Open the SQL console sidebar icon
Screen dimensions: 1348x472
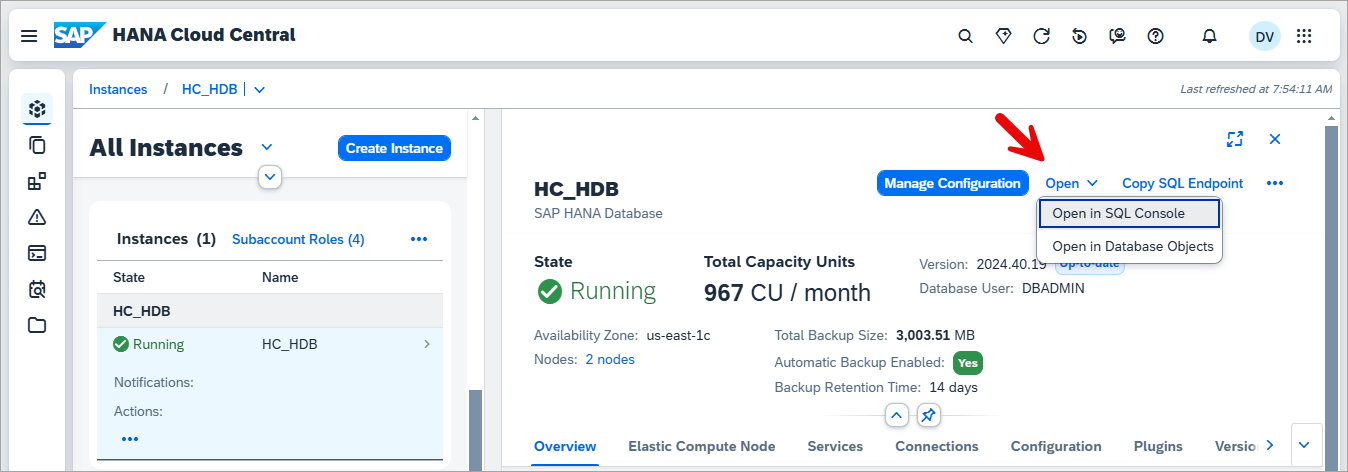click(37, 253)
